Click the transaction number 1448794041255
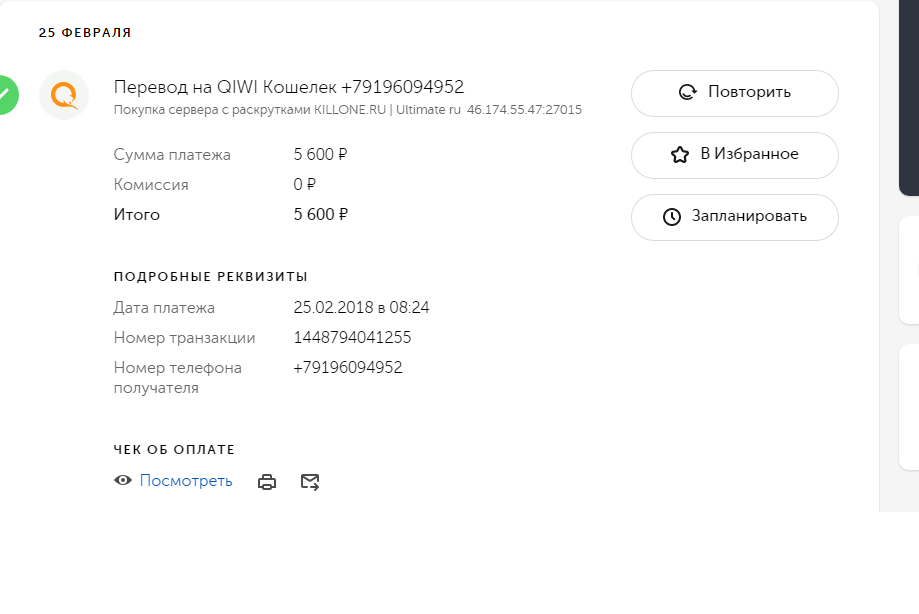Screen dimensions: 919x614 (352, 337)
